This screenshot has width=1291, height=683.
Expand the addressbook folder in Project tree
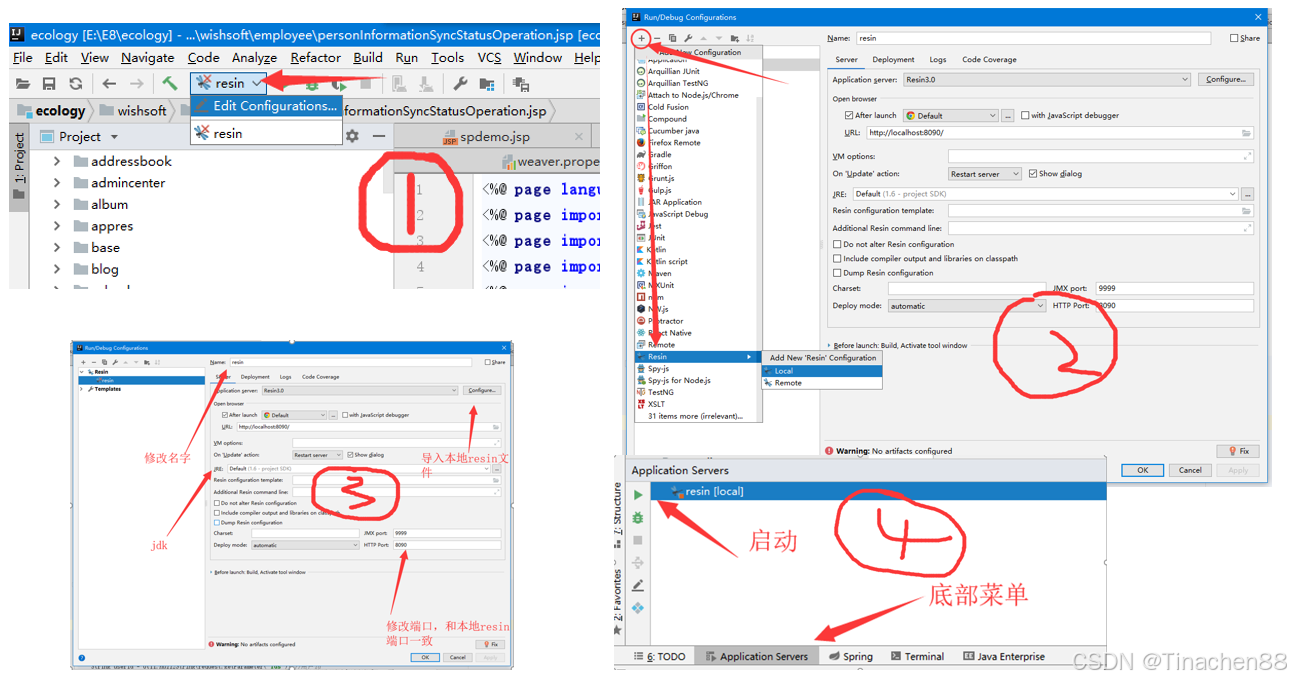pyautogui.click(x=57, y=161)
